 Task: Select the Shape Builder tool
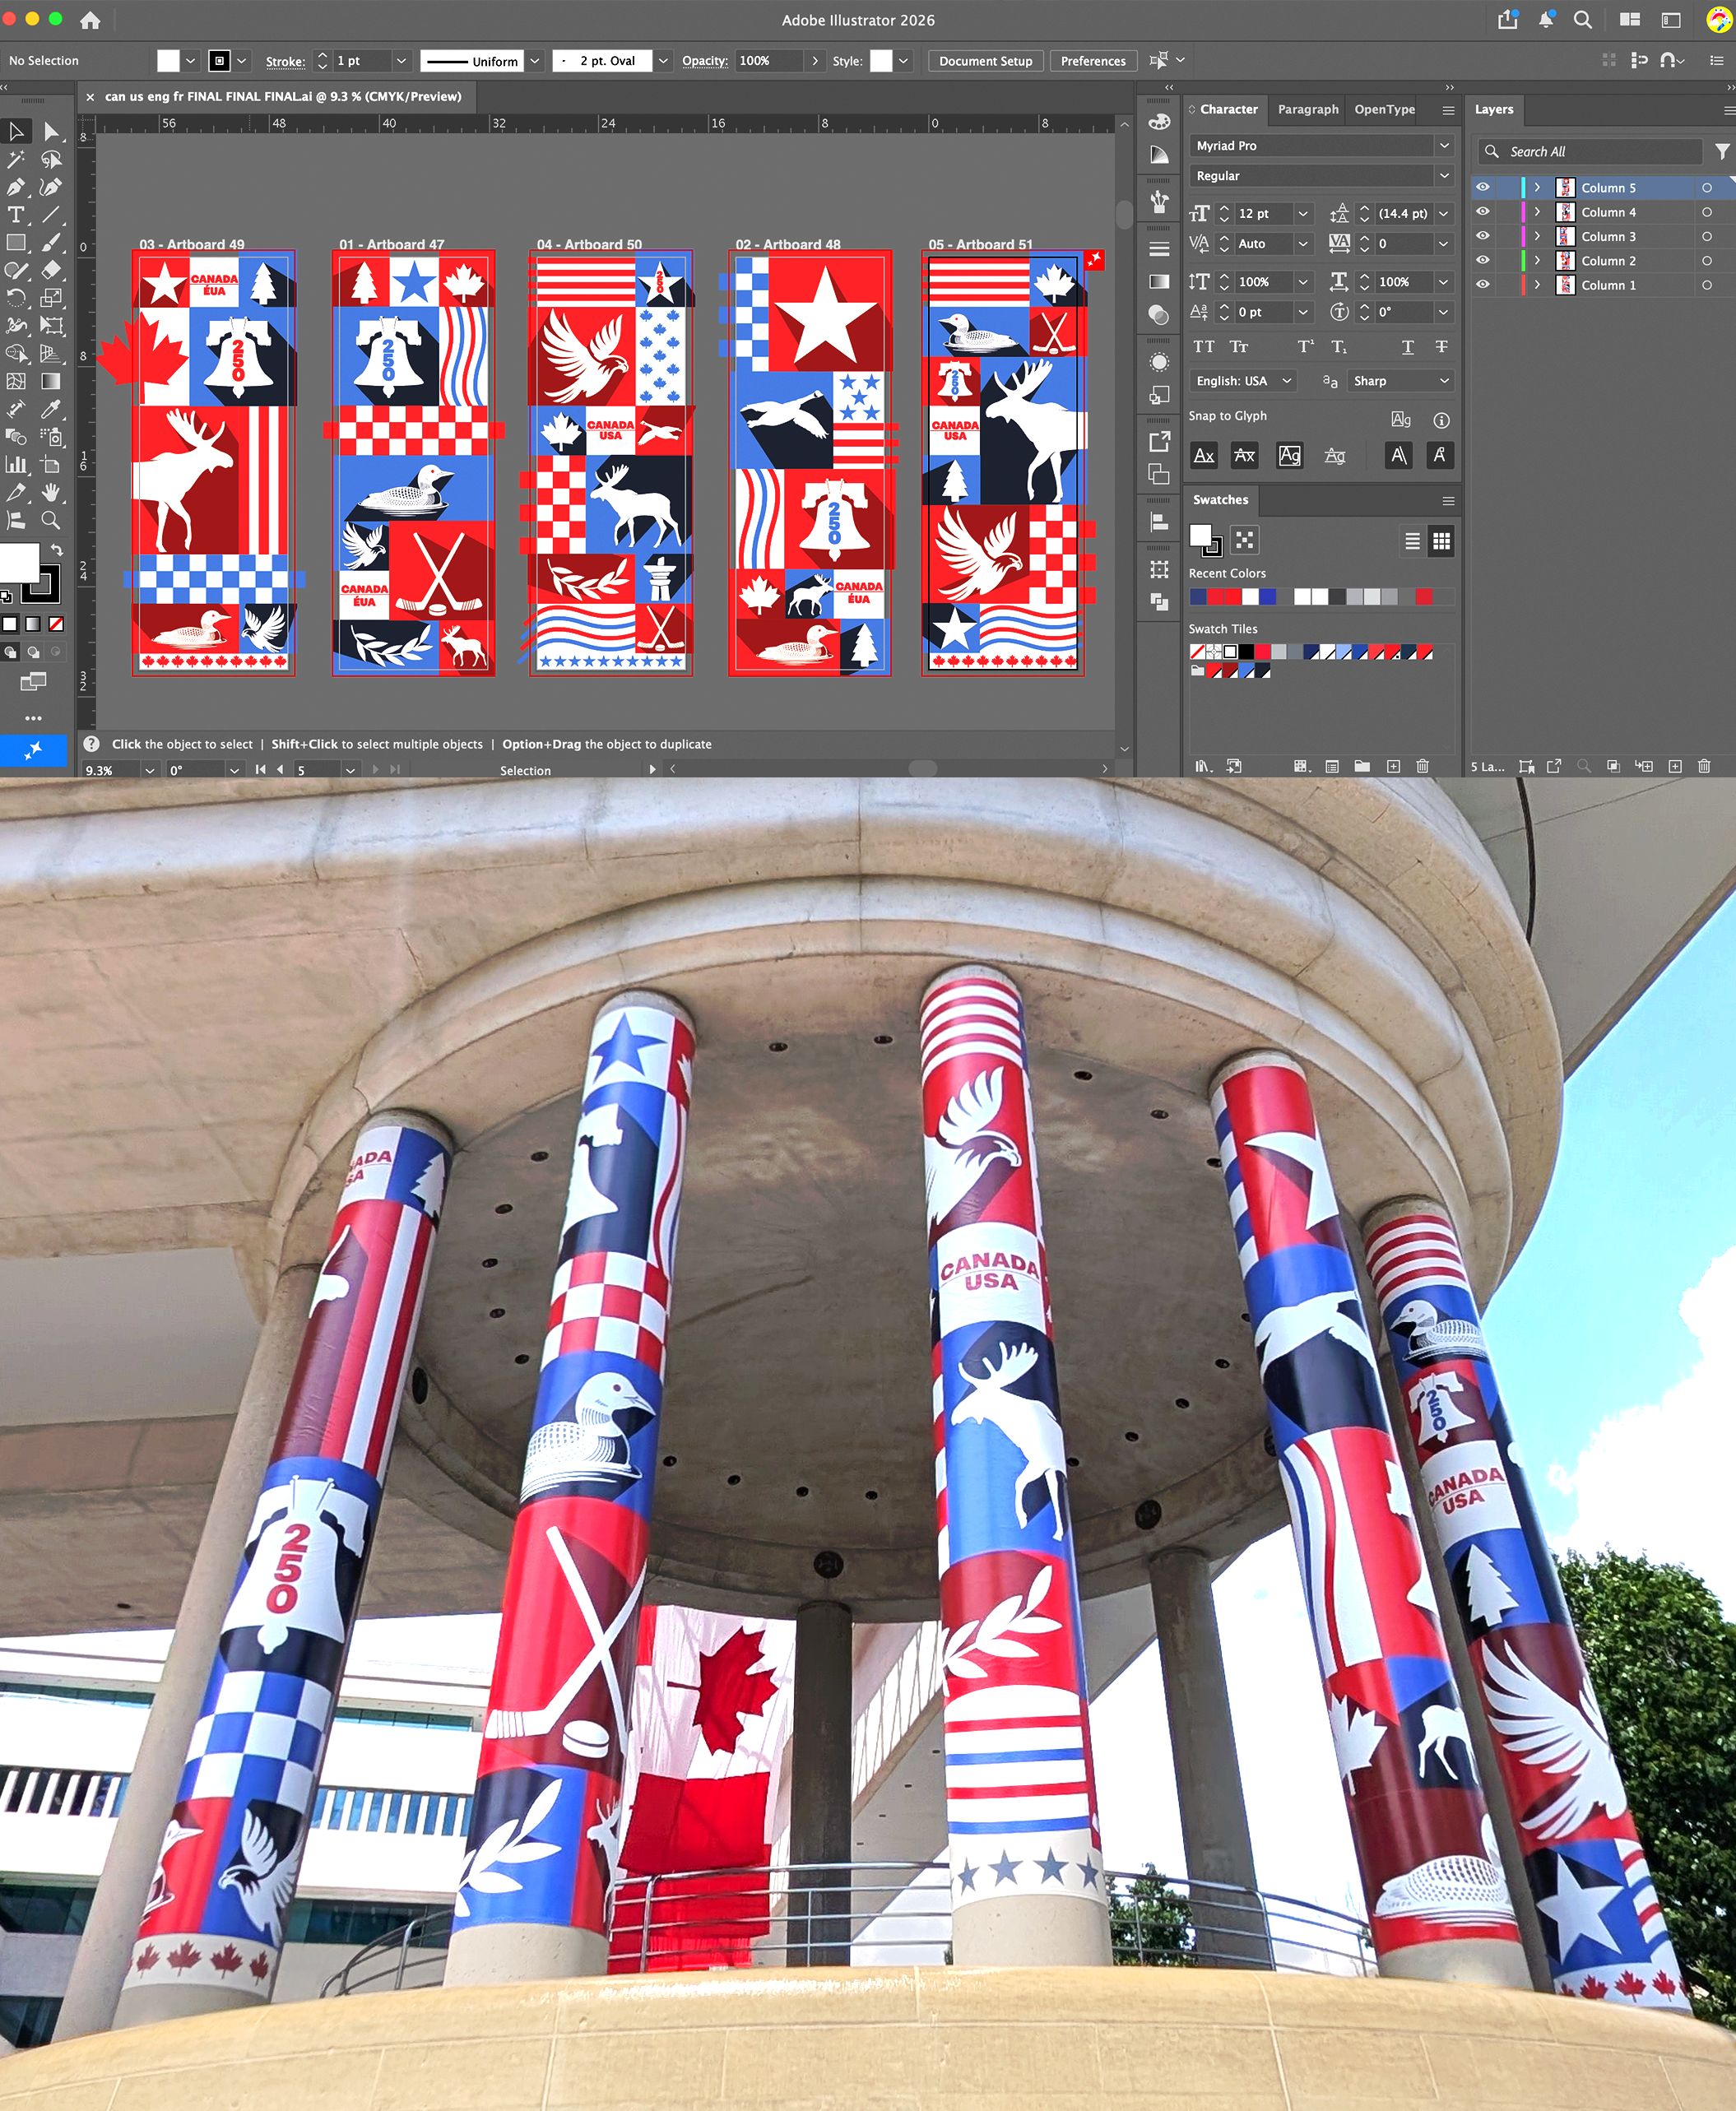point(16,354)
